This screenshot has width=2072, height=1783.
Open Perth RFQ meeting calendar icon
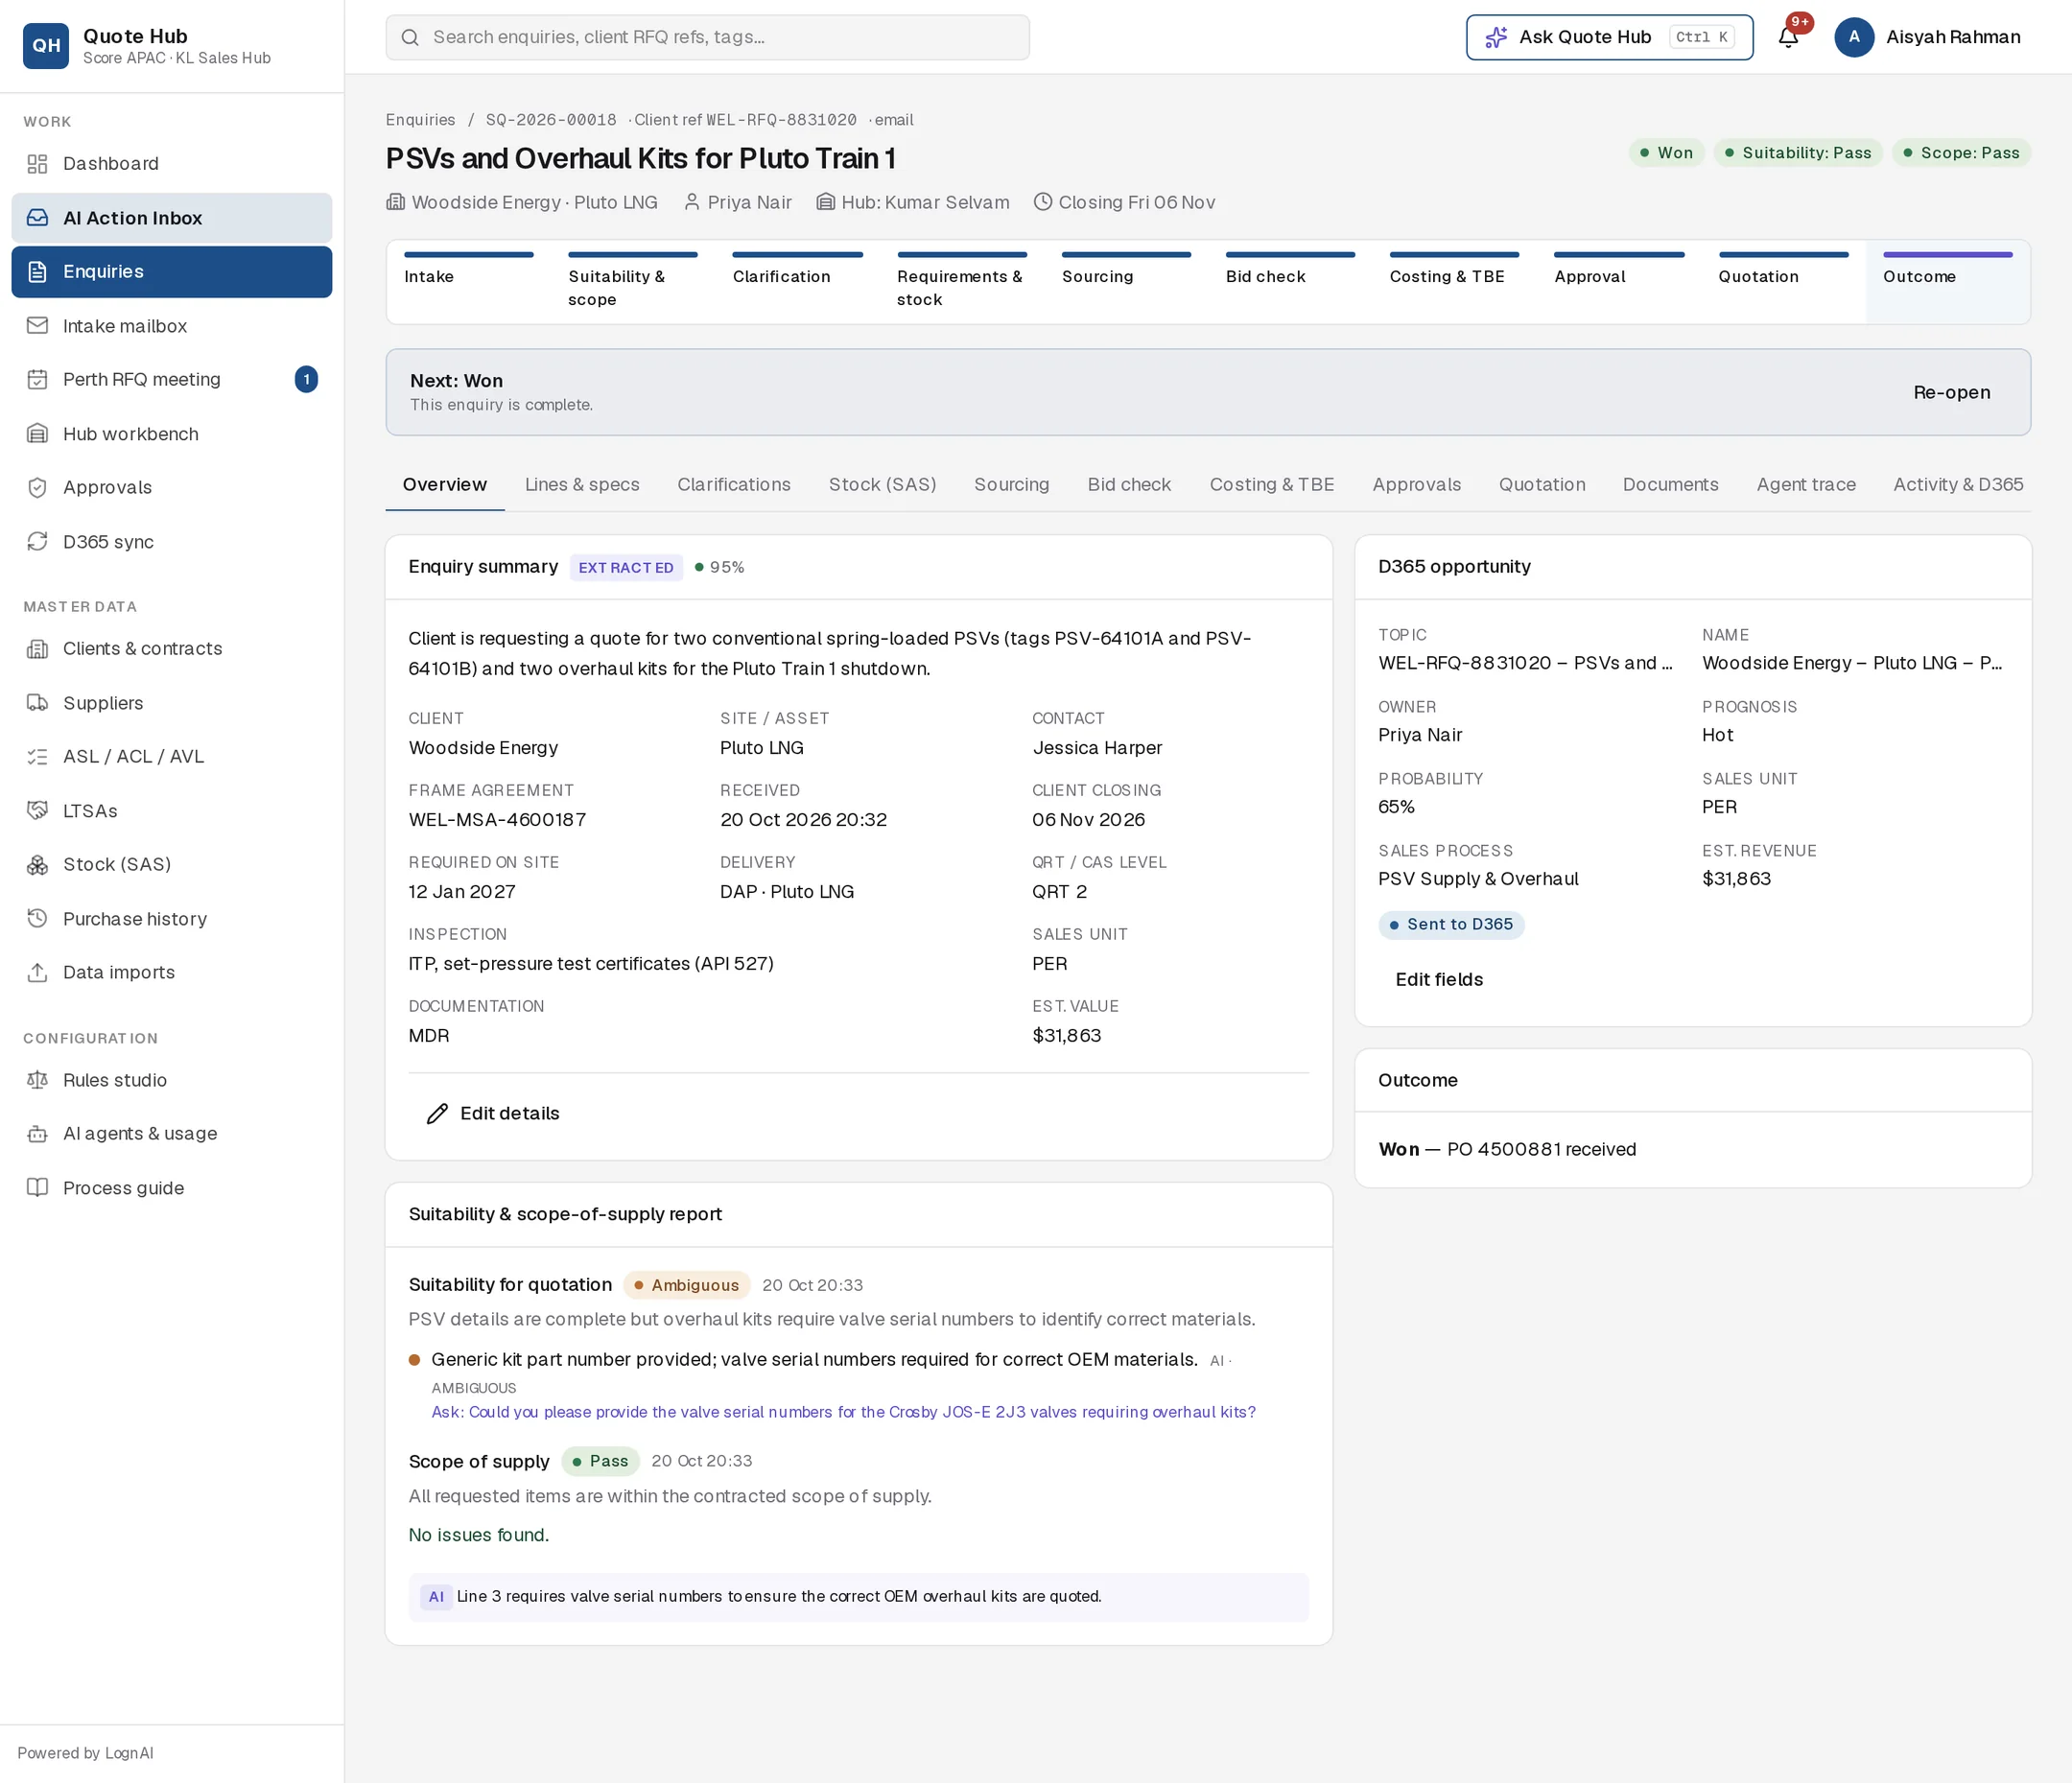[37, 379]
